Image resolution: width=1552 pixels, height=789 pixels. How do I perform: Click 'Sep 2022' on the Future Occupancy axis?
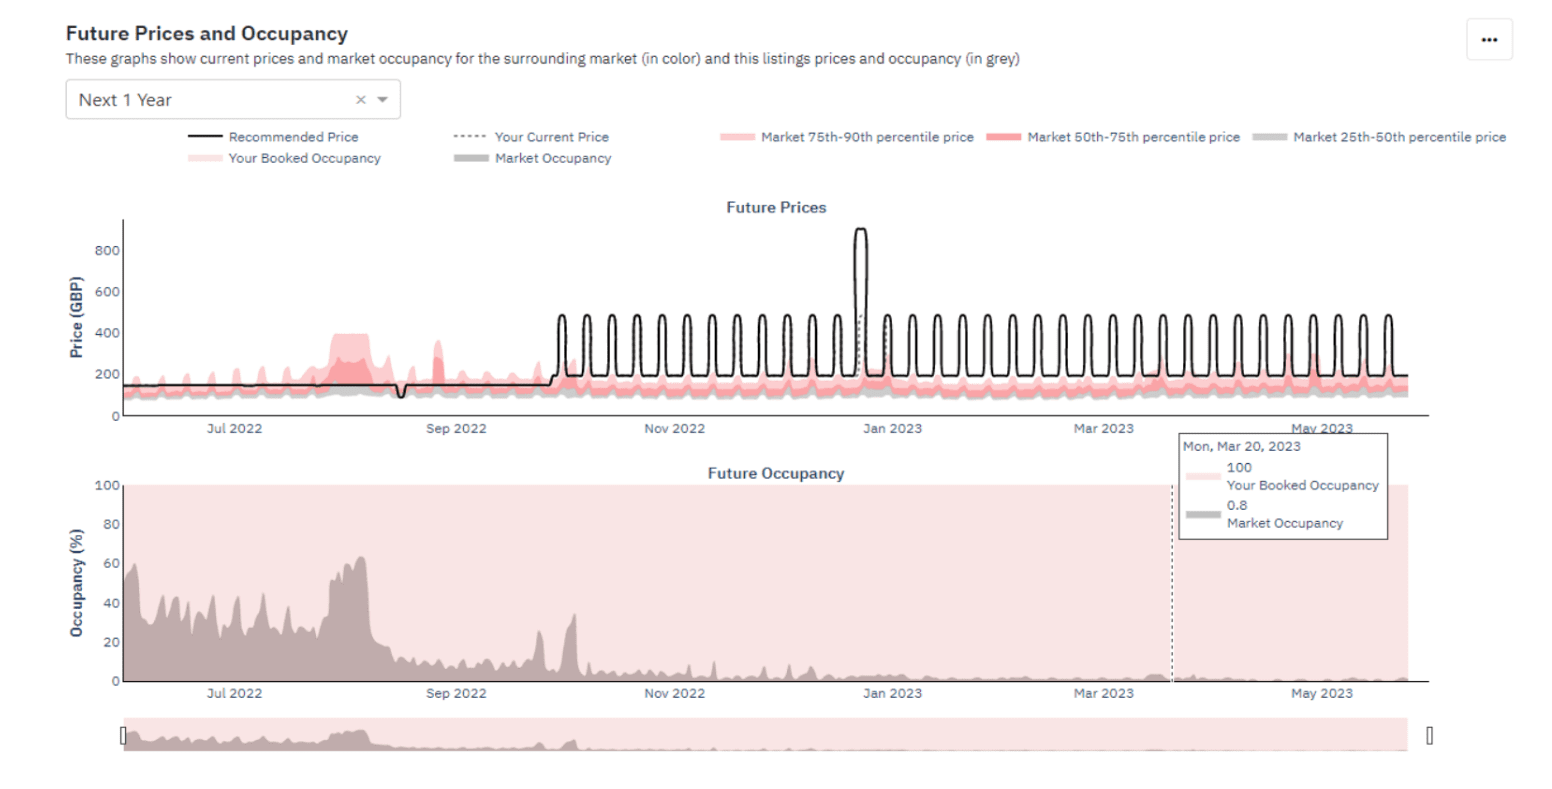[x=456, y=693]
